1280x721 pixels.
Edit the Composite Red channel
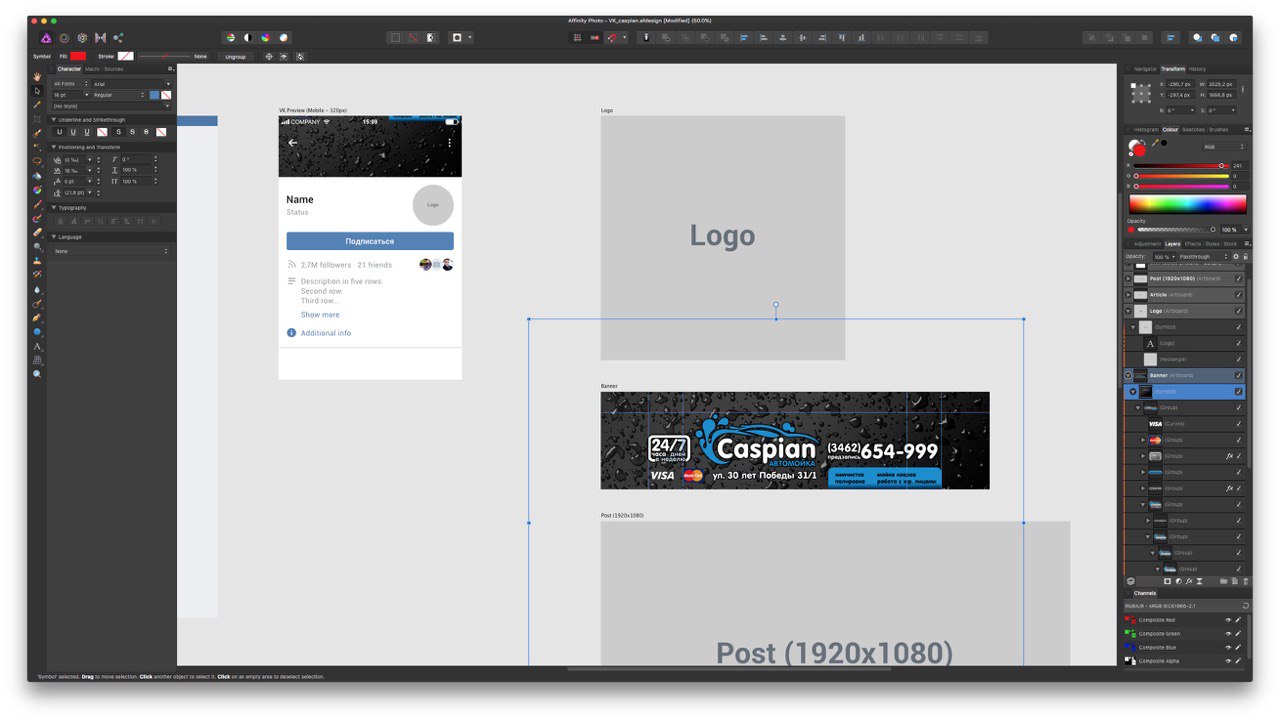[x=1238, y=620]
